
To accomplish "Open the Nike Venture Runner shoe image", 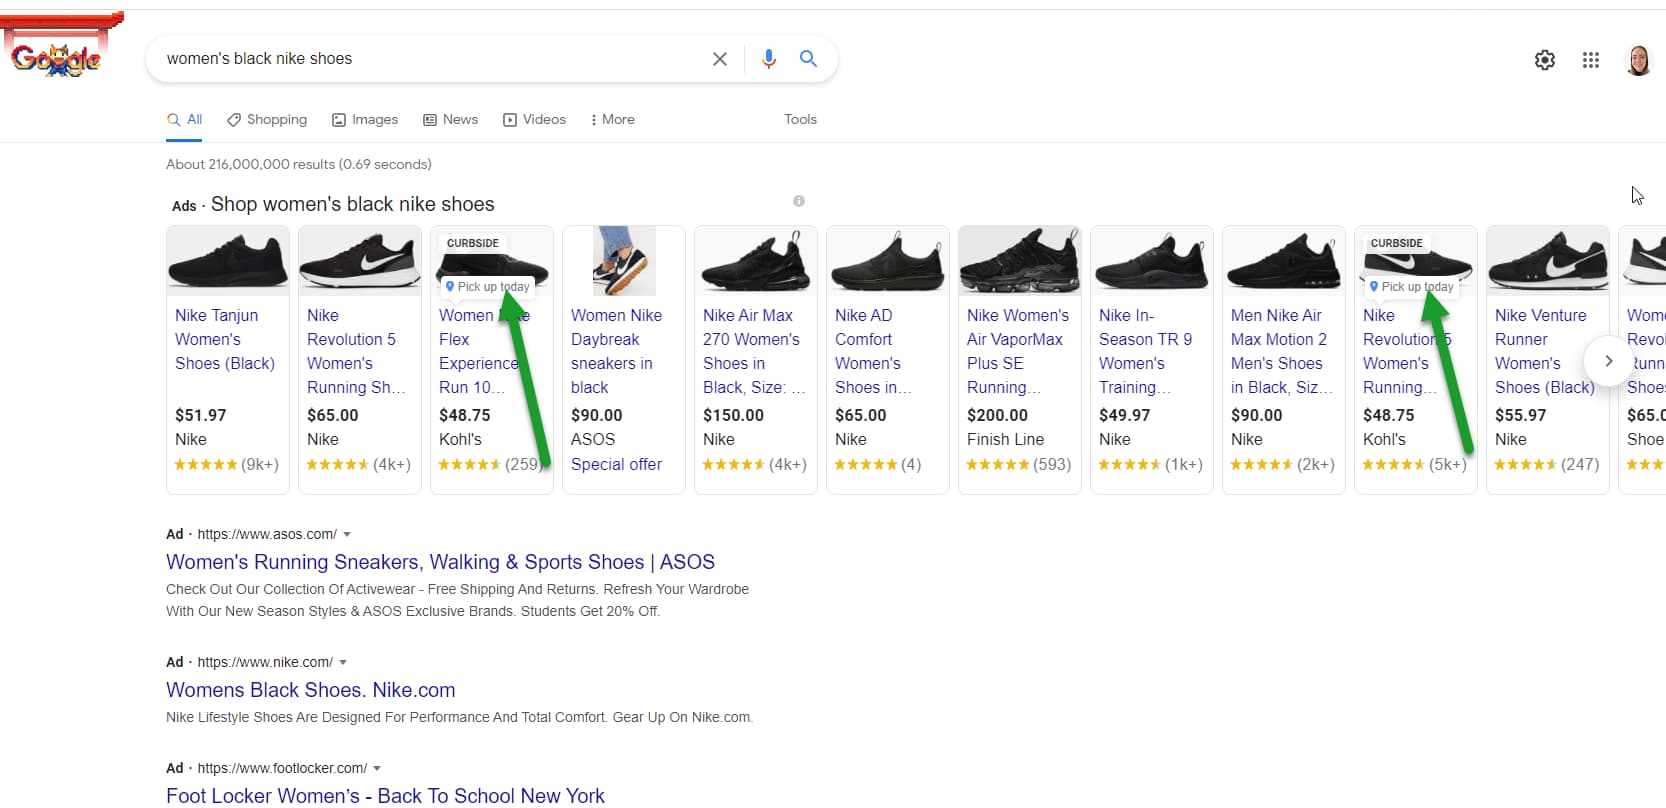I will click(1548, 261).
